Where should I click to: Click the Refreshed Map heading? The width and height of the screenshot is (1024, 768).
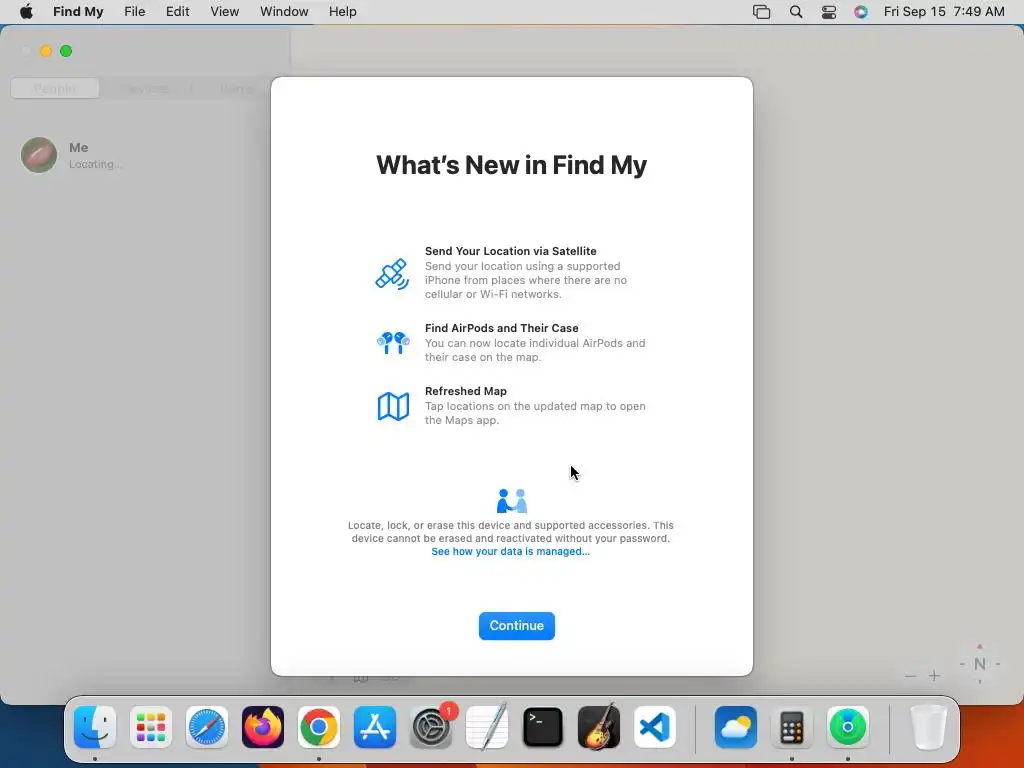click(x=466, y=391)
